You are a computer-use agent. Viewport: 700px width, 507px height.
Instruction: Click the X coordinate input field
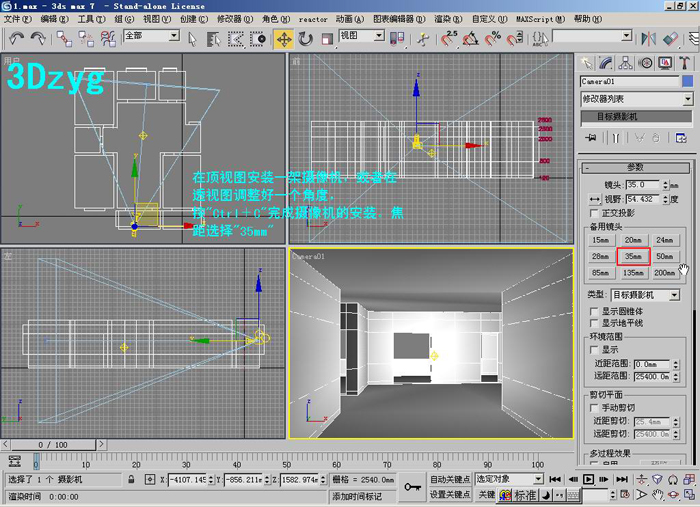pos(188,480)
